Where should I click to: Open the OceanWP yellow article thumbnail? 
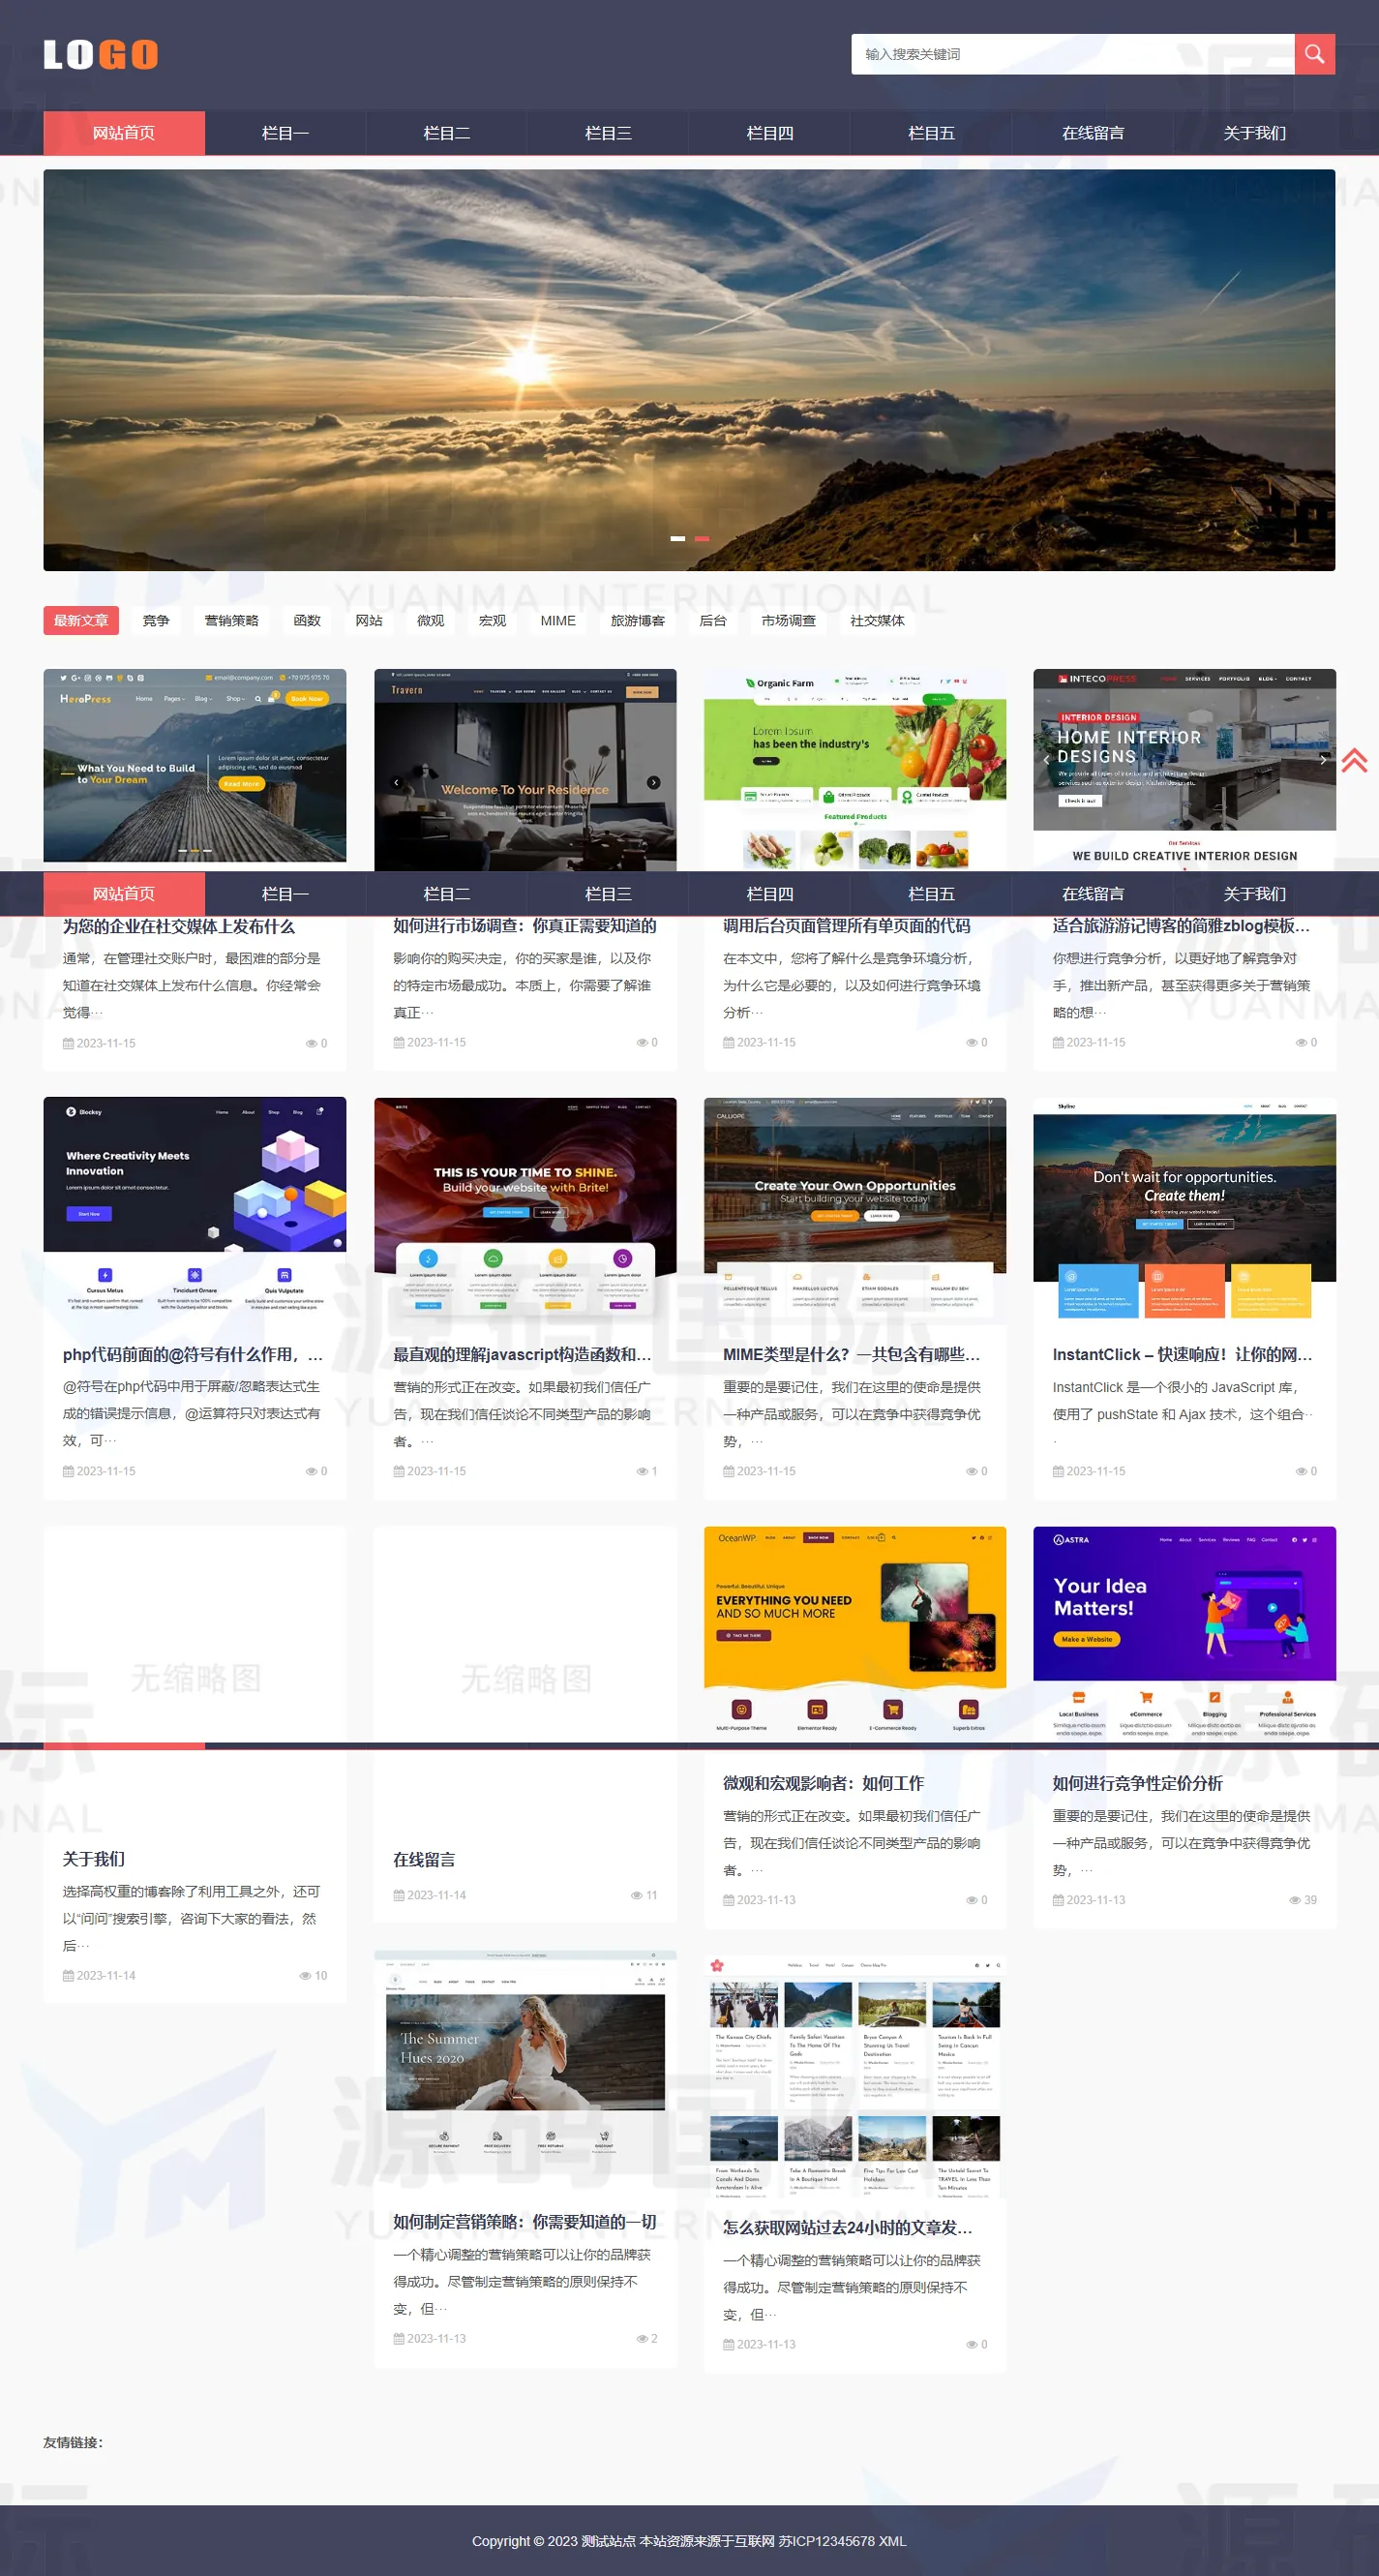click(x=855, y=1633)
